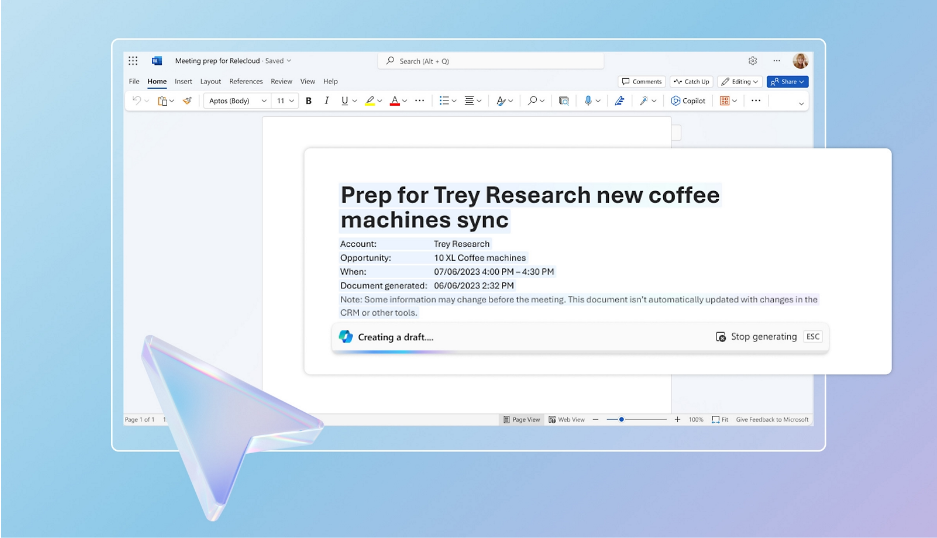Open the user account avatar
Image resolution: width=937 pixels, height=538 pixels.
(x=800, y=60)
